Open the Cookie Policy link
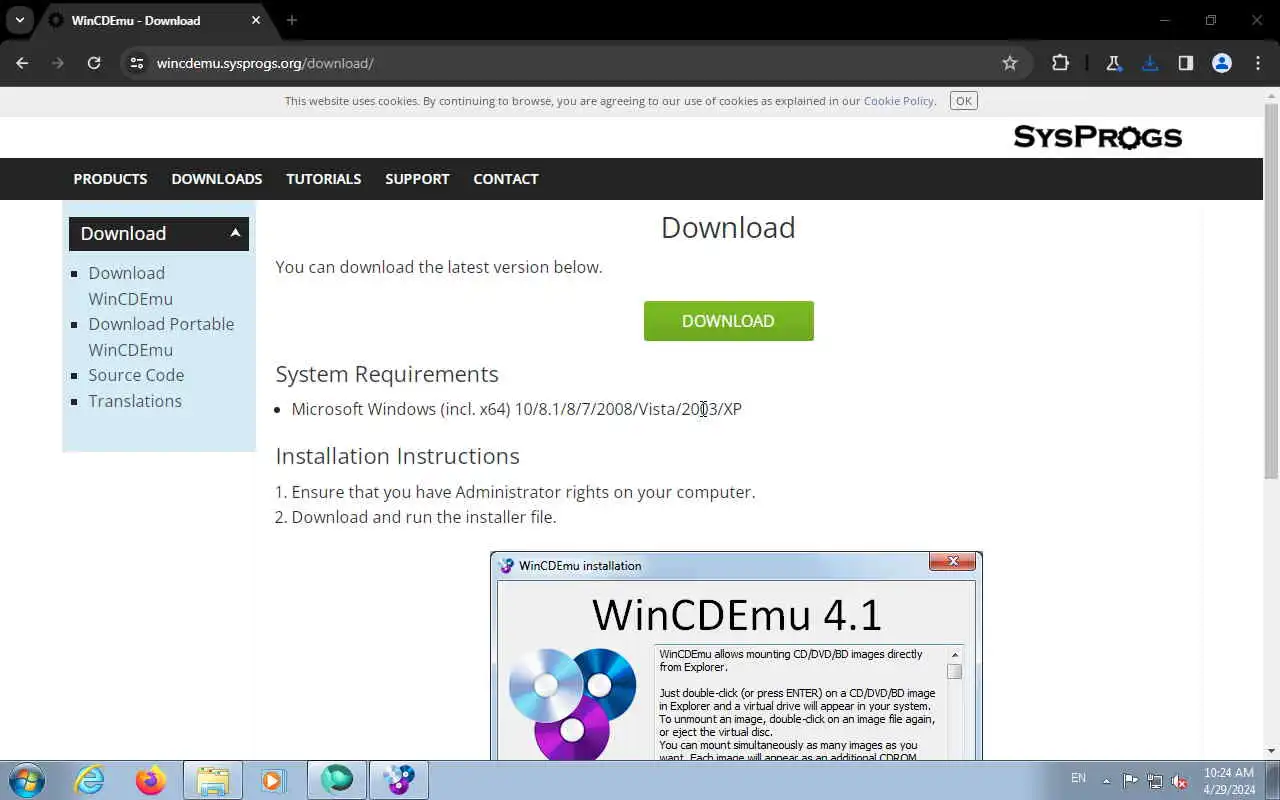The height and width of the screenshot is (800, 1280). point(898,101)
